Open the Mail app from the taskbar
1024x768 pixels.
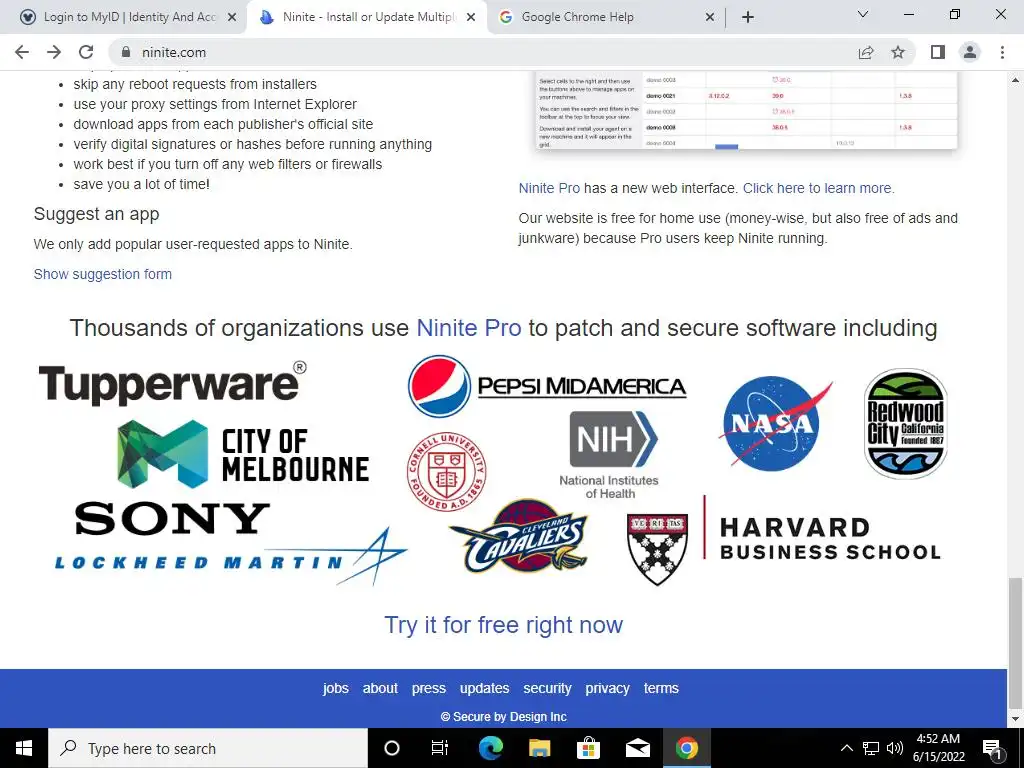(637, 748)
